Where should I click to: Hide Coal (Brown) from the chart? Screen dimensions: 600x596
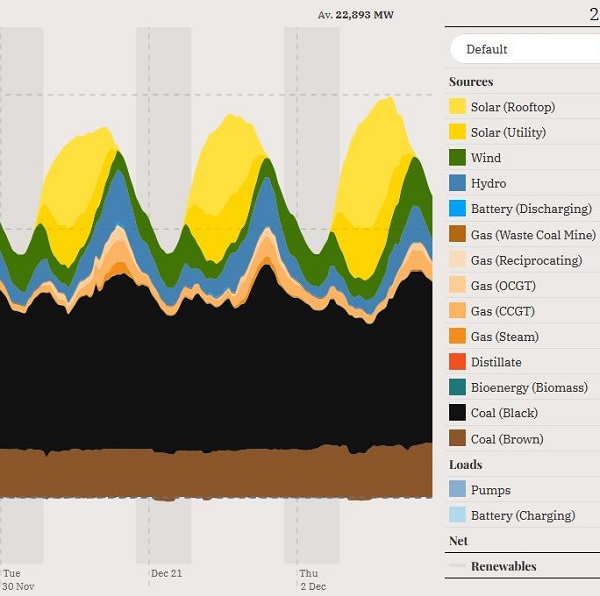(x=506, y=439)
